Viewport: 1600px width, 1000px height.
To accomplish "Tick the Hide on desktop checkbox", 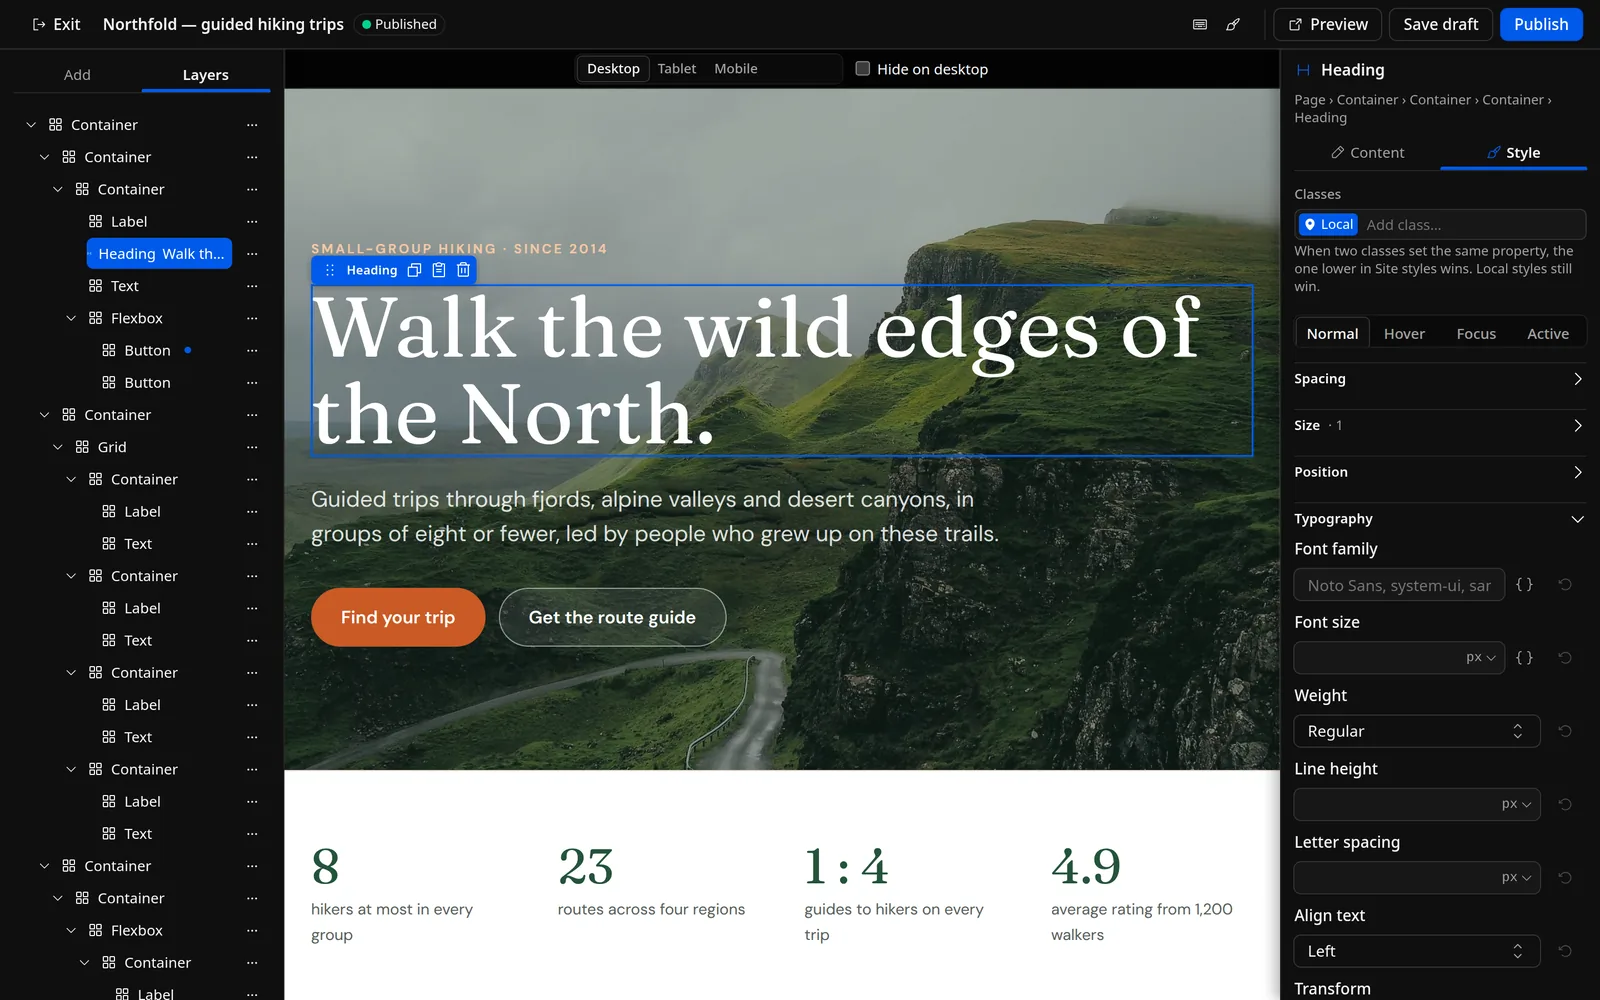I will tap(863, 69).
